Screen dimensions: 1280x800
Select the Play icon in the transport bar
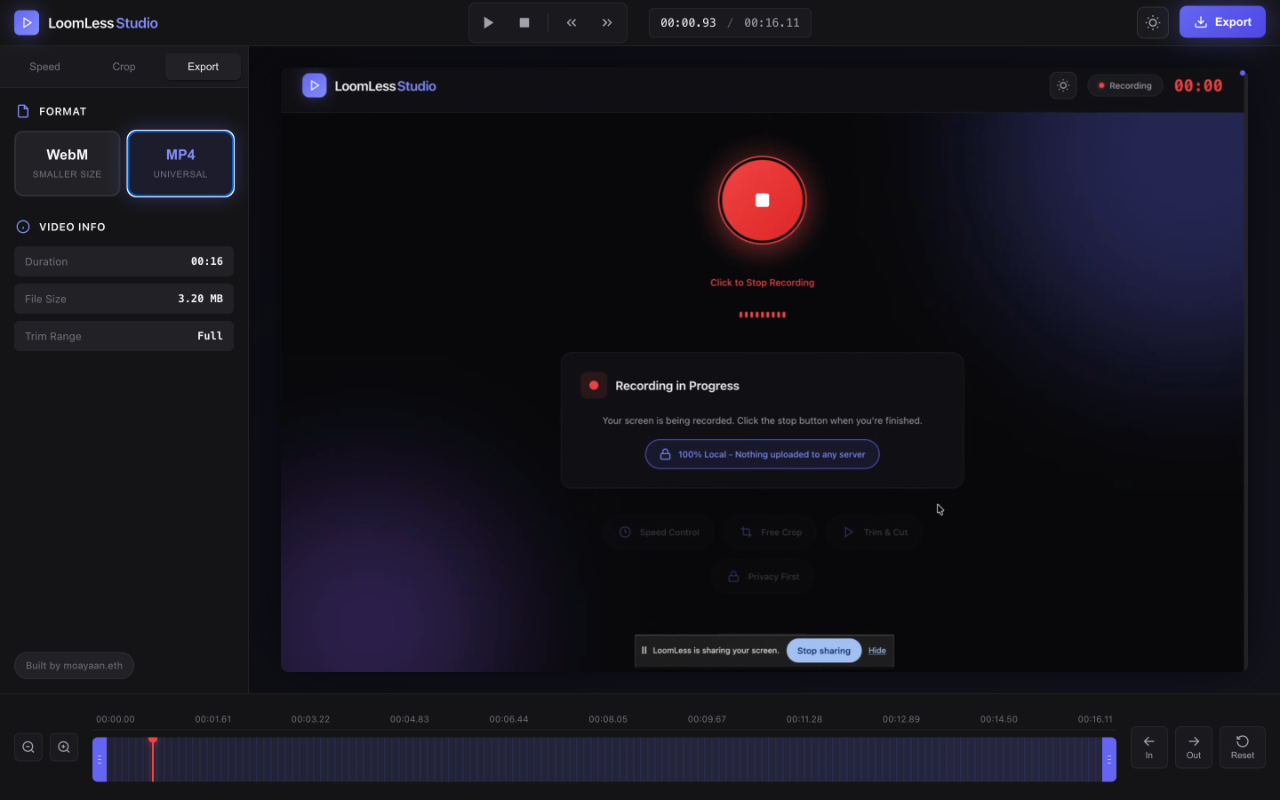[487, 22]
